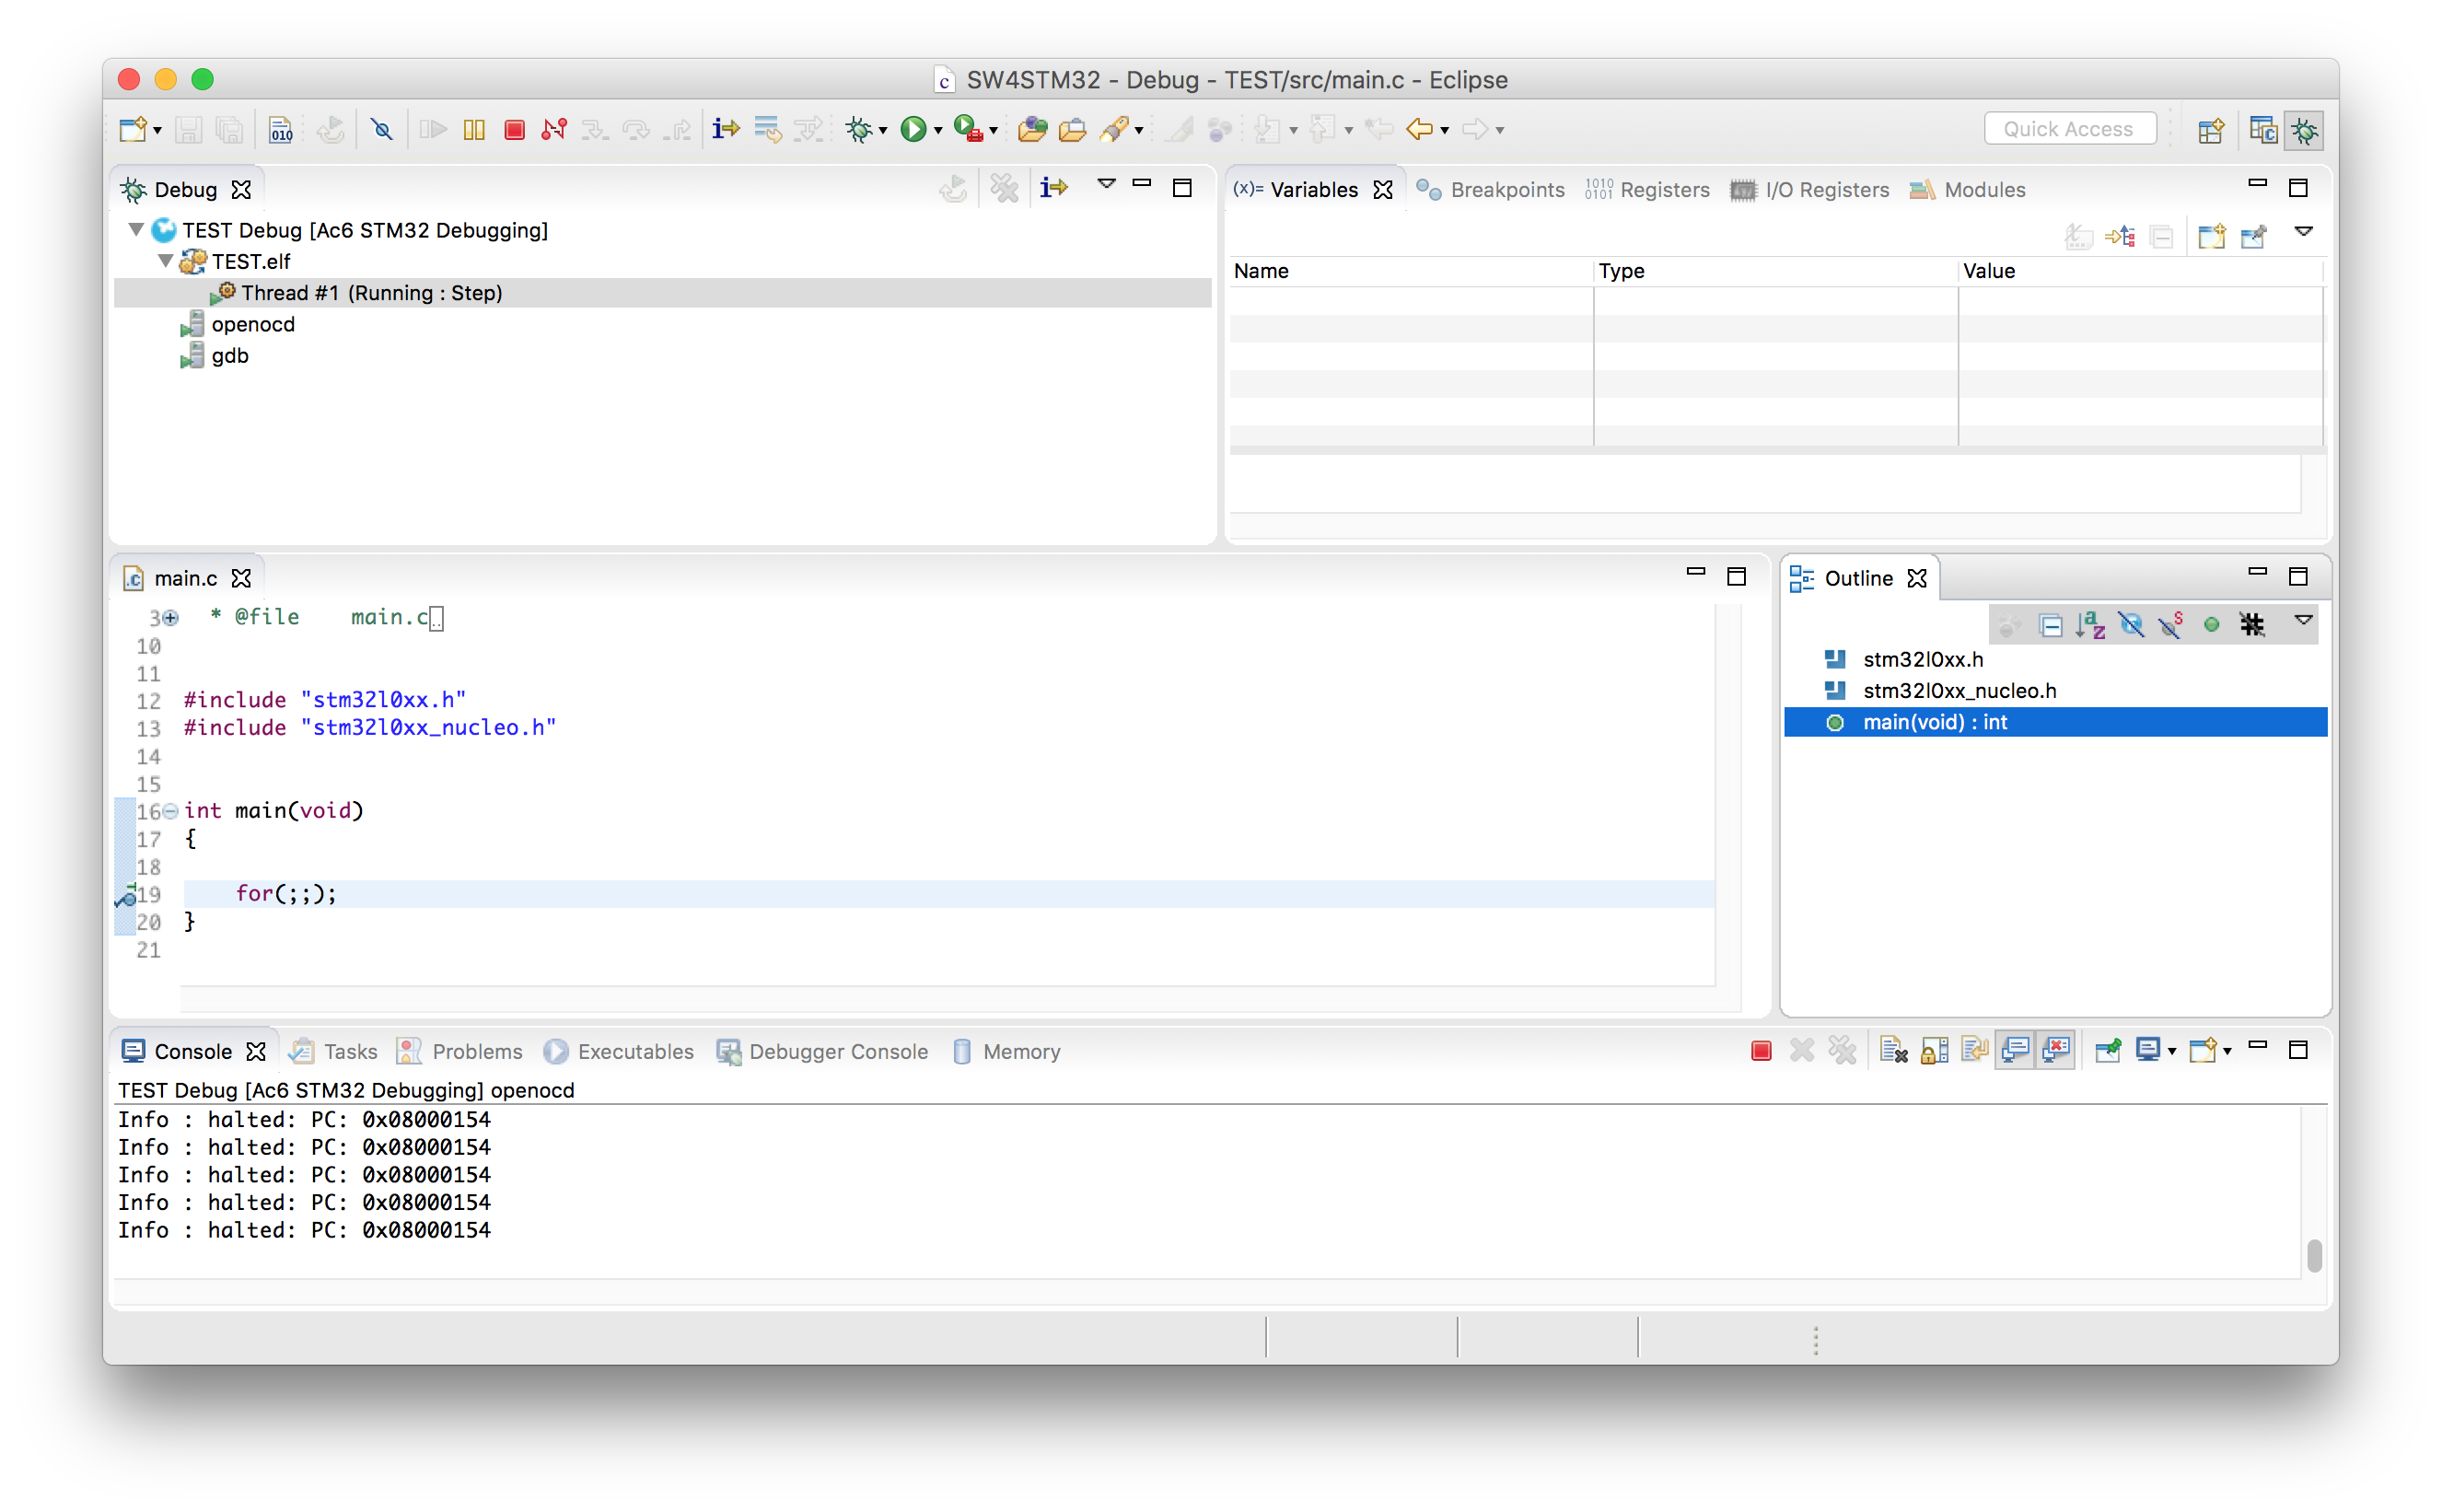
Task: Open the Debug launch dropdown arrow beside bug icon
Action: click(x=883, y=131)
